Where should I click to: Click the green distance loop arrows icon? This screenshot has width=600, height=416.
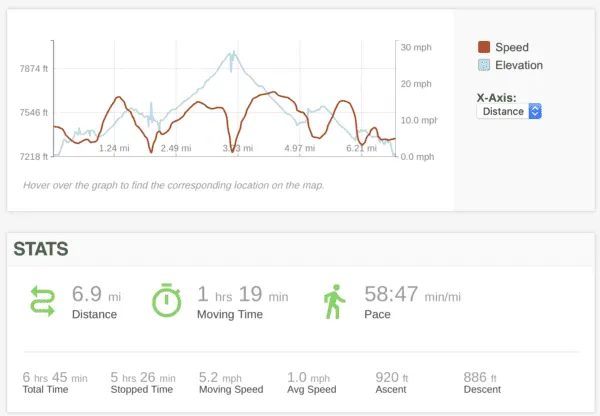pos(42,301)
